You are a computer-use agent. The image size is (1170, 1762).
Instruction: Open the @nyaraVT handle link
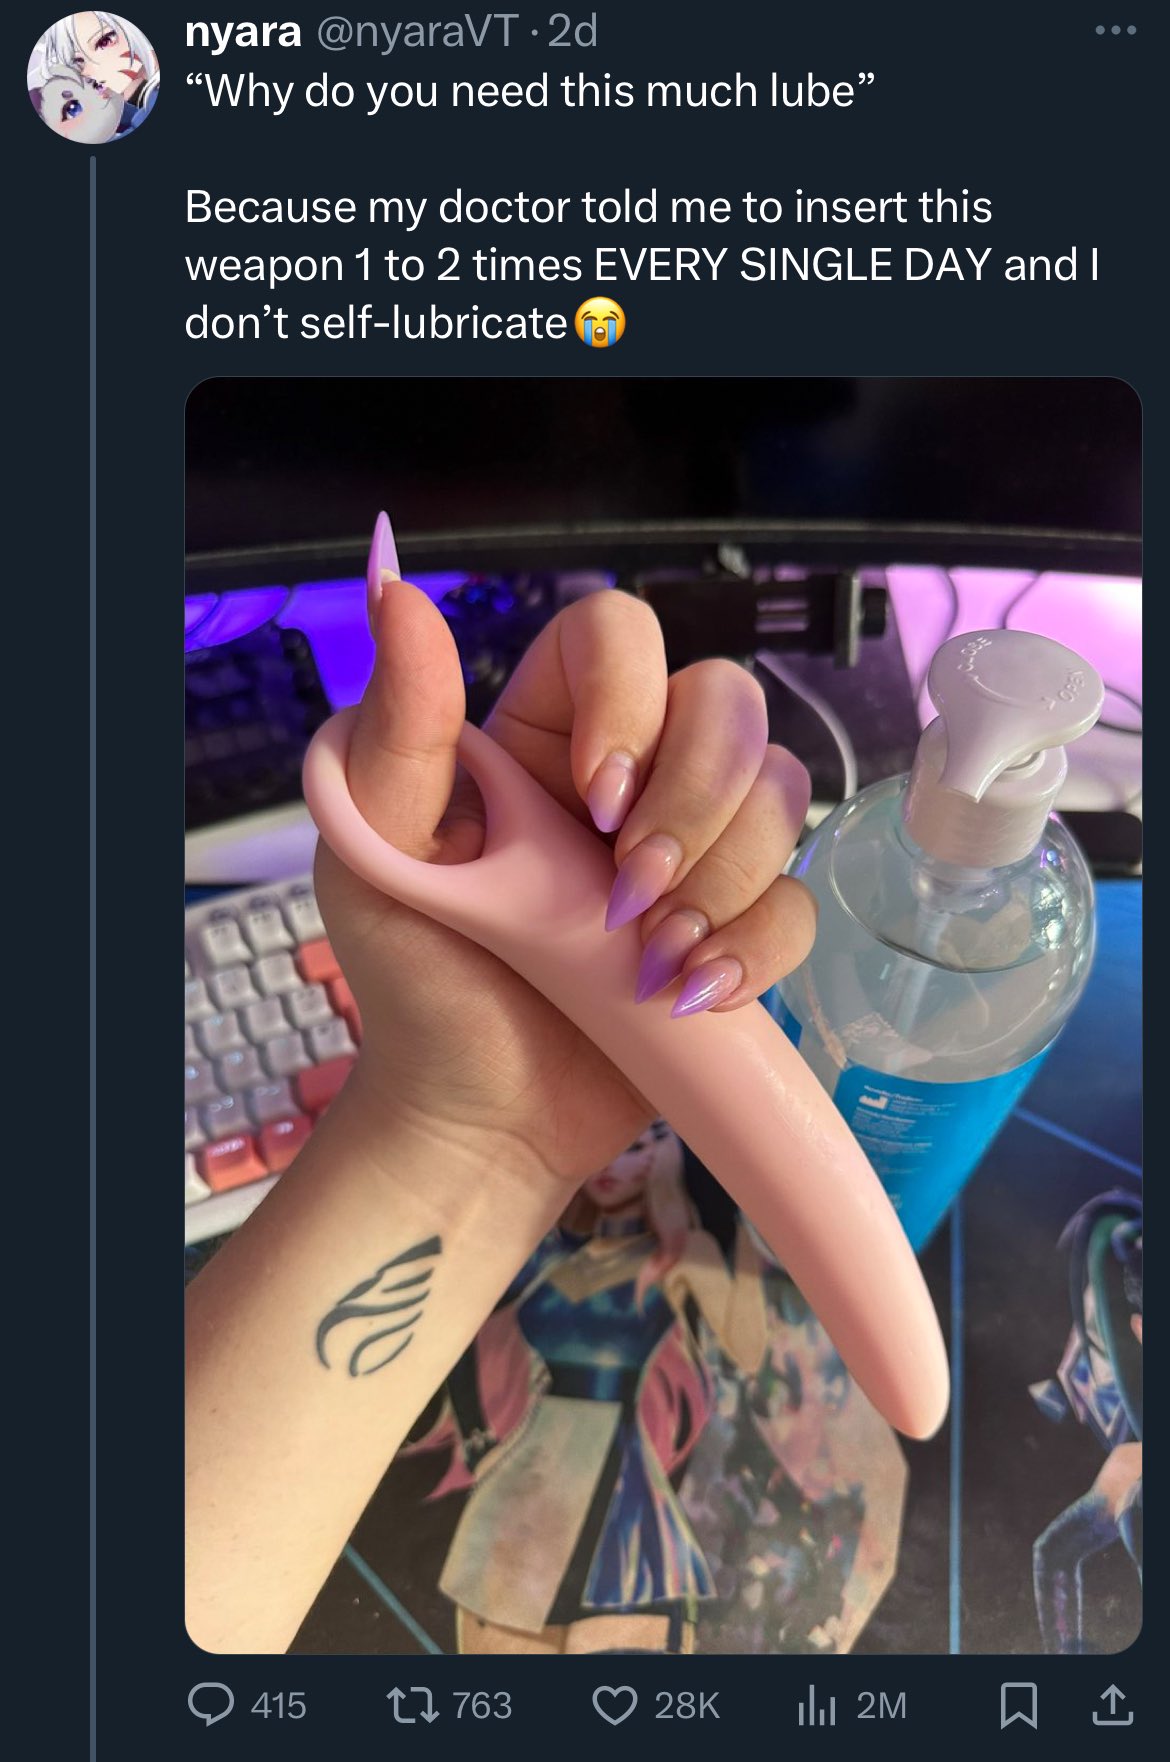(x=418, y=32)
